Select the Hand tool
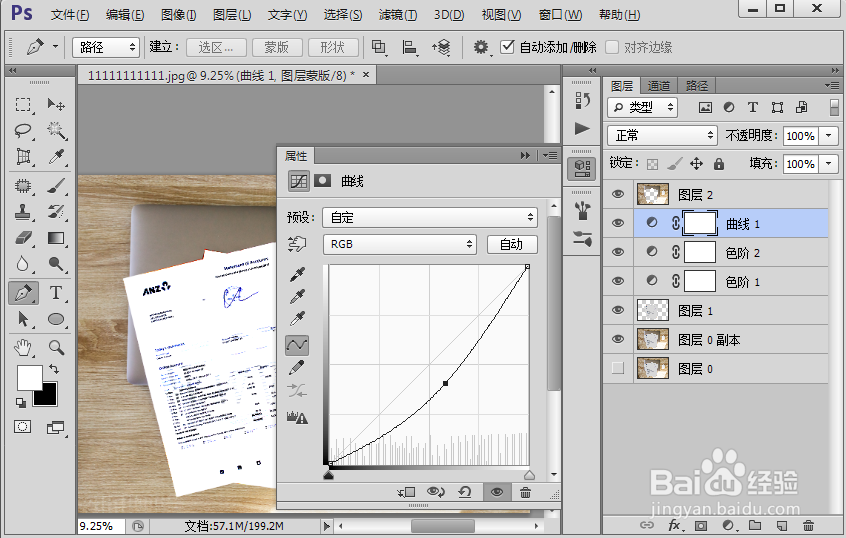 click(23, 348)
